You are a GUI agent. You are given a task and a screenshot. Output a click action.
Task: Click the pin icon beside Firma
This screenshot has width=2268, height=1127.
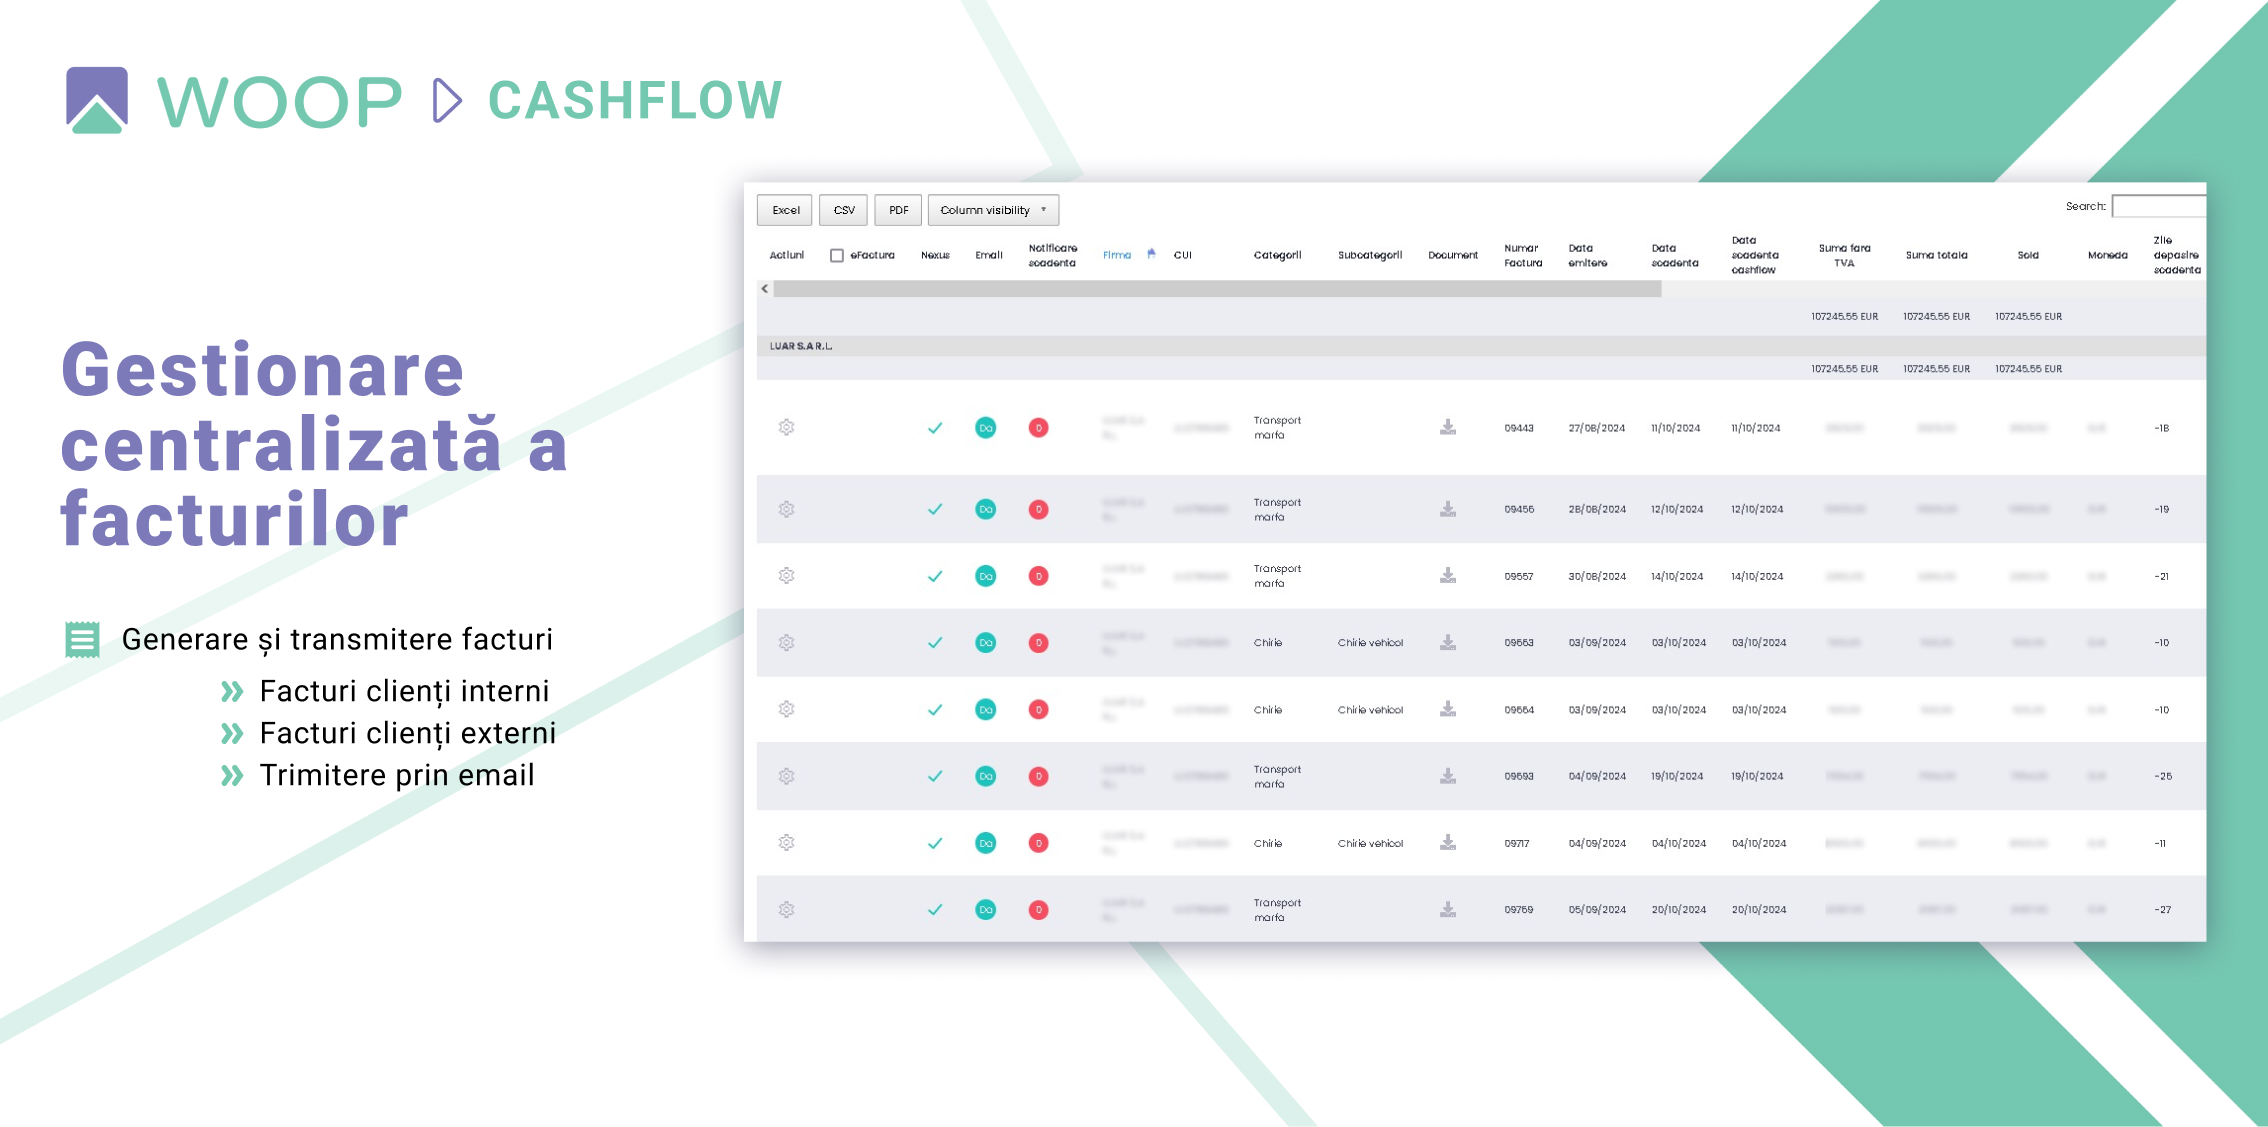(1152, 254)
